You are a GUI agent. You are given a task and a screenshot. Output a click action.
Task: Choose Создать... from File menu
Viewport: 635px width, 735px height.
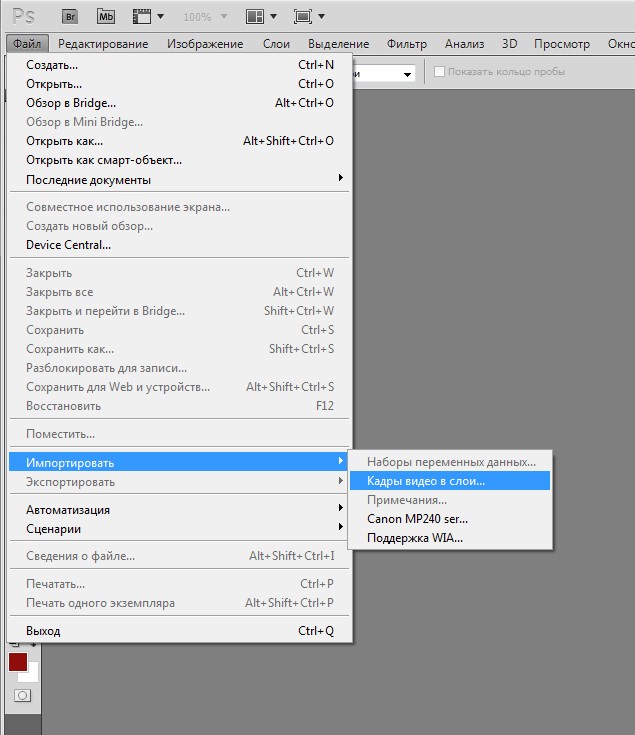pos(180,65)
